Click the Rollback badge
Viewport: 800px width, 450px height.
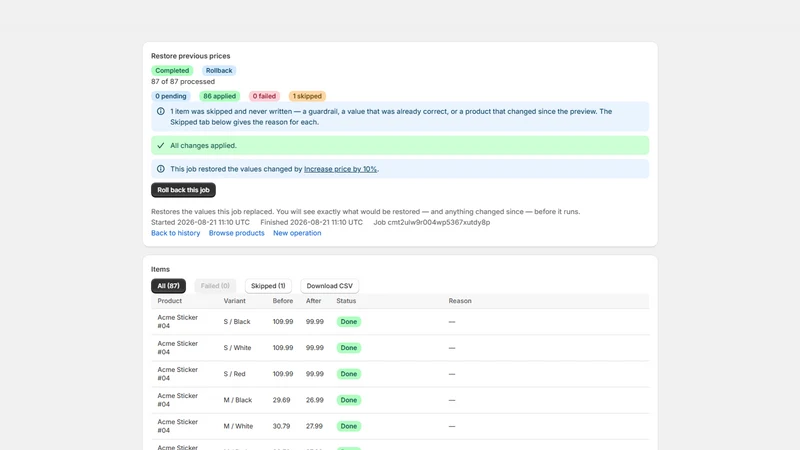tap(219, 70)
